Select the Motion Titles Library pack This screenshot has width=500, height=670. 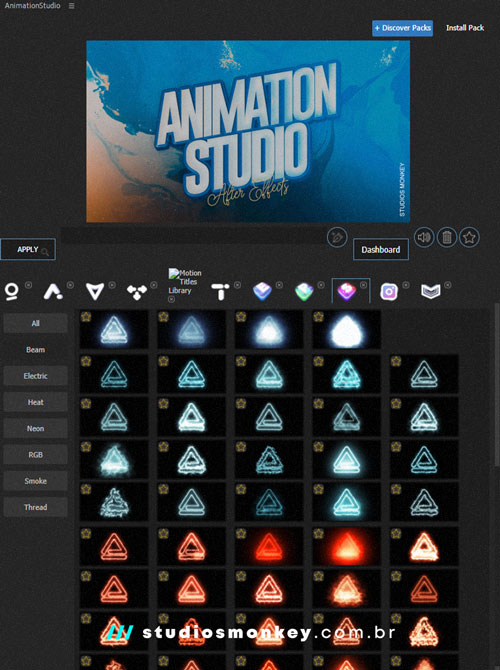185,282
